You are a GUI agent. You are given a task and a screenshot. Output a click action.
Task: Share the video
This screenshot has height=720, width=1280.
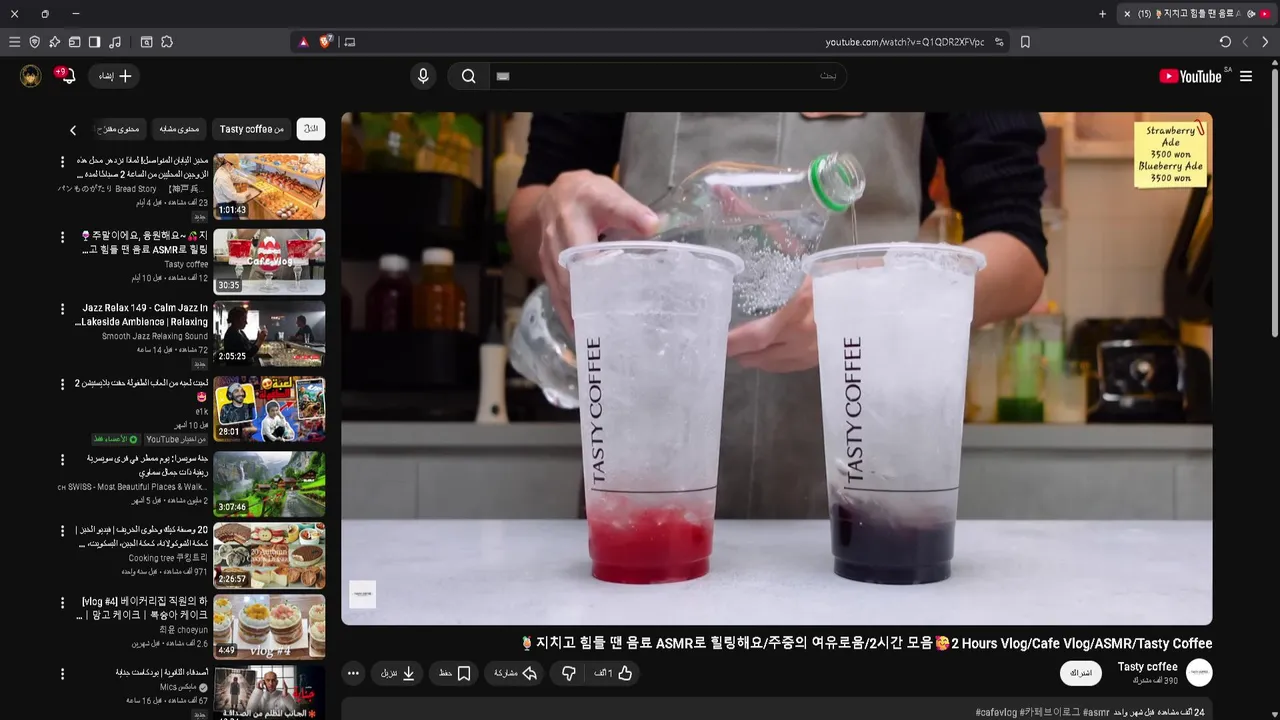[x=516, y=674]
